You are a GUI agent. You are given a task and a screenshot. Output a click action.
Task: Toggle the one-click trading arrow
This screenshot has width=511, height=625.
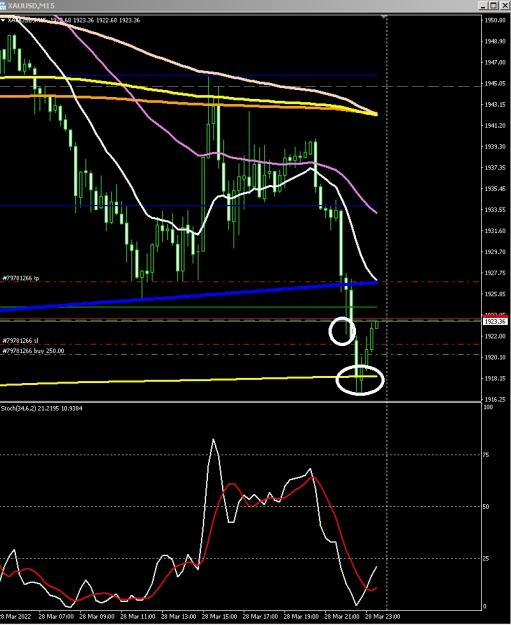(x=2, y=20)
